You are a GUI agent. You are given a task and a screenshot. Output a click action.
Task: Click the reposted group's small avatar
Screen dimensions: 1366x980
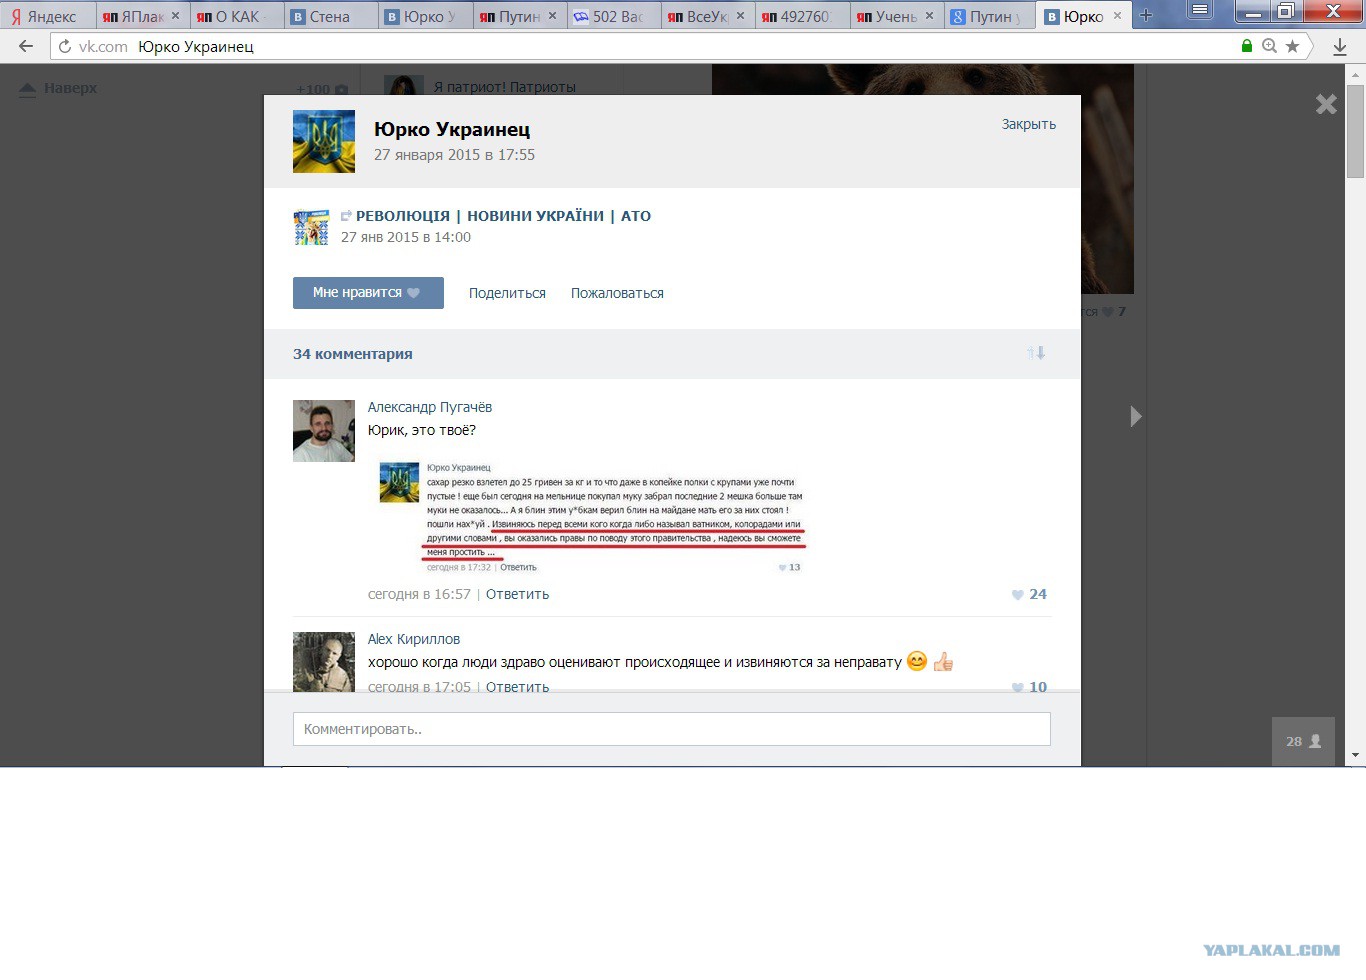coord(311,227)
